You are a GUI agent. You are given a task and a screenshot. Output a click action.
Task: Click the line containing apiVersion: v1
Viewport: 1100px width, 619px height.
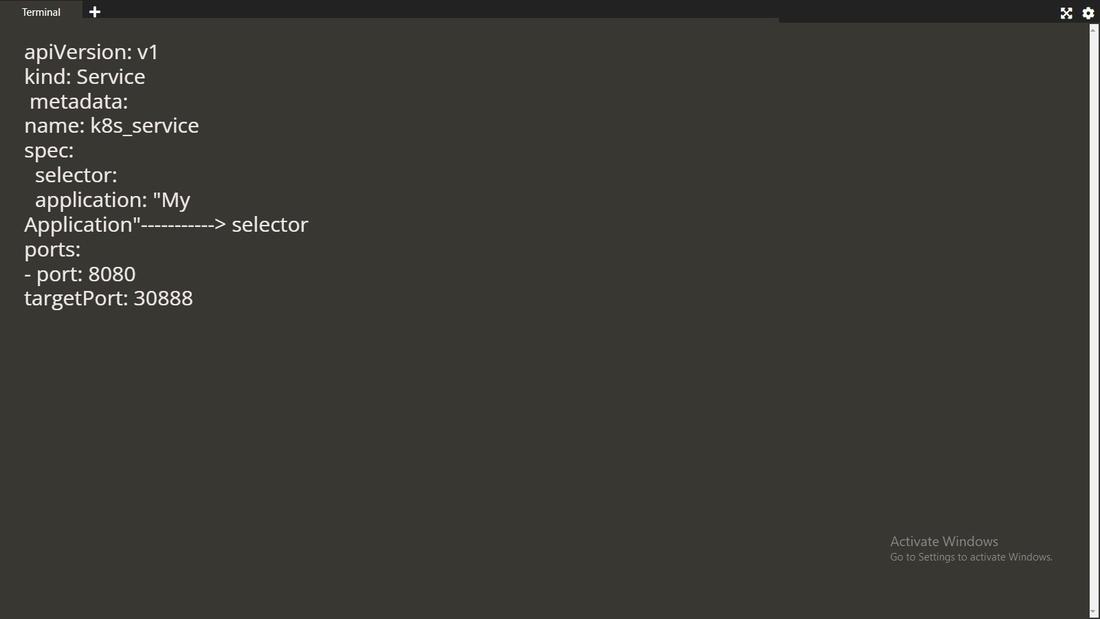click(92, 51)
